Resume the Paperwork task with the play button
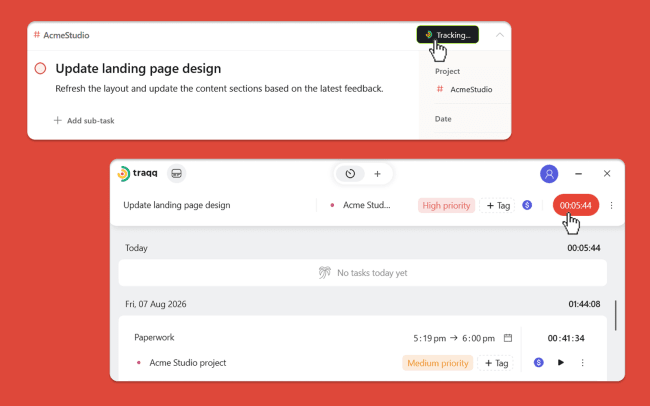Viewport: 650px width, 406px height. pyautogui.click(x=560, y=363)
